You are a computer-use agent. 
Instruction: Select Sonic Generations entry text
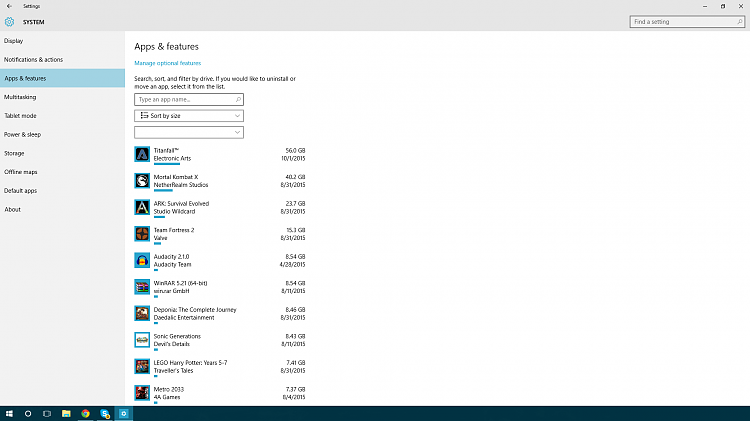click(x=177, y=336)
